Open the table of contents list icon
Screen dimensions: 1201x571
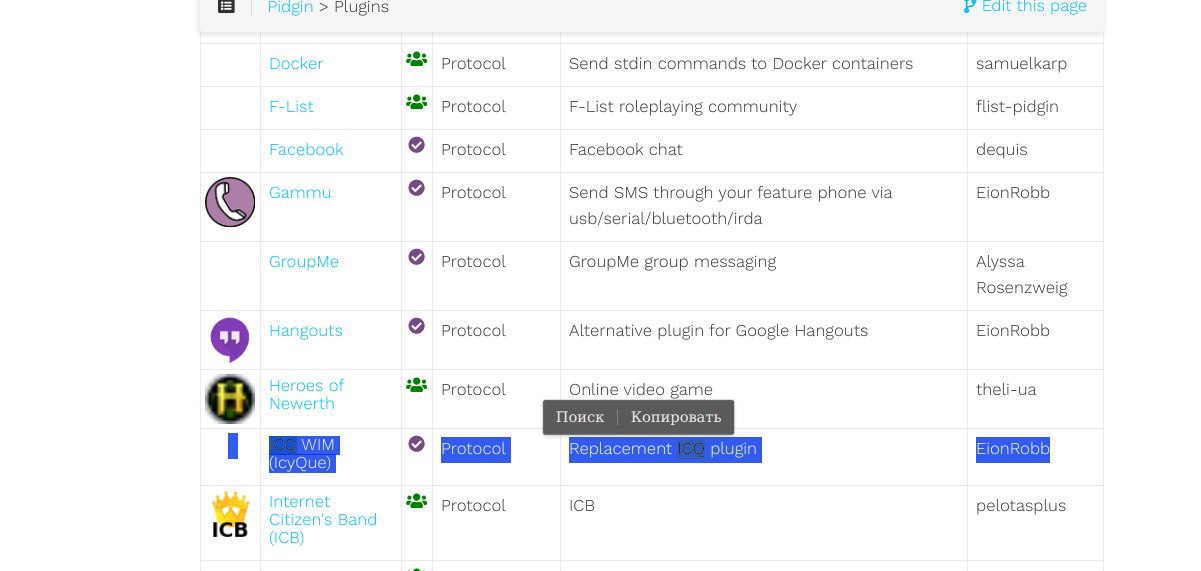pyautogui.click(x=227, y=7)
